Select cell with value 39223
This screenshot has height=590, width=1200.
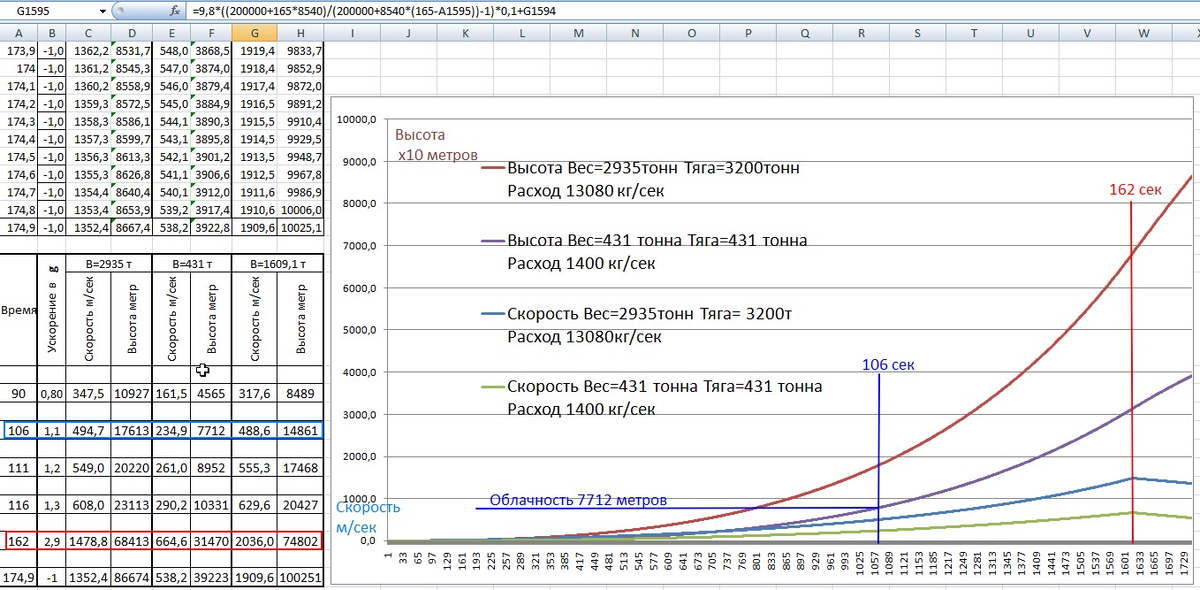tap(211, 578)
